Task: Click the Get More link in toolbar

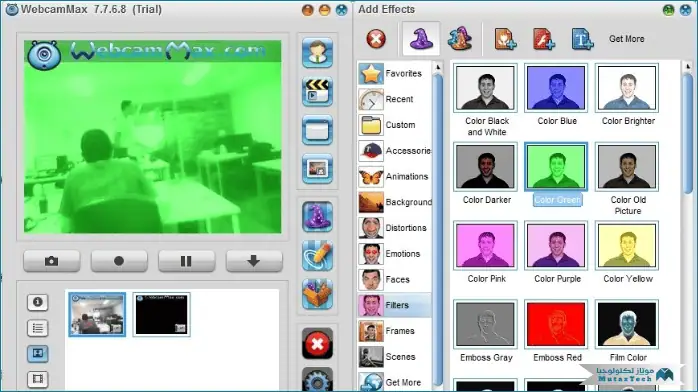Action: point(626,39)
